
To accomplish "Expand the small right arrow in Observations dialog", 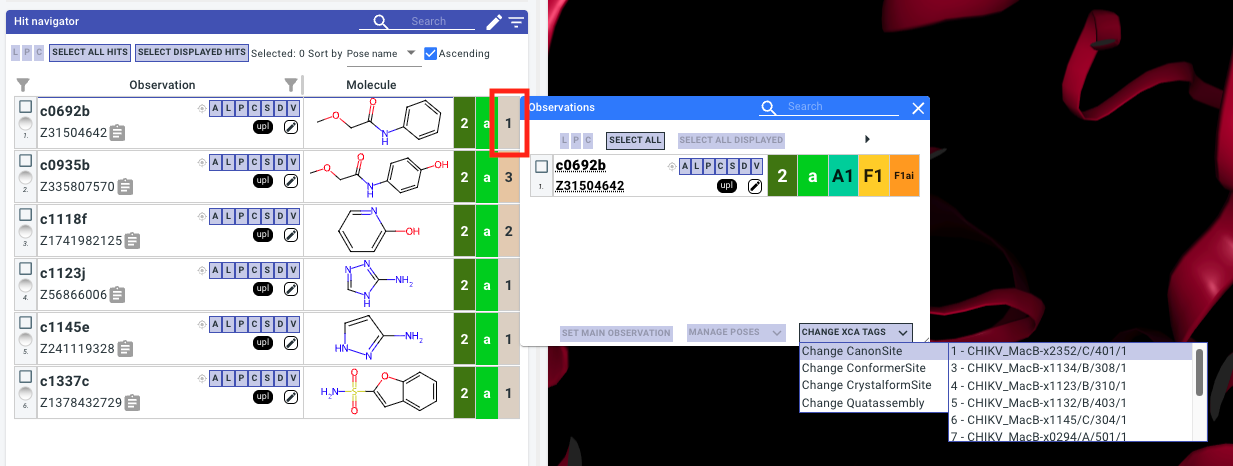I will 867,139.
